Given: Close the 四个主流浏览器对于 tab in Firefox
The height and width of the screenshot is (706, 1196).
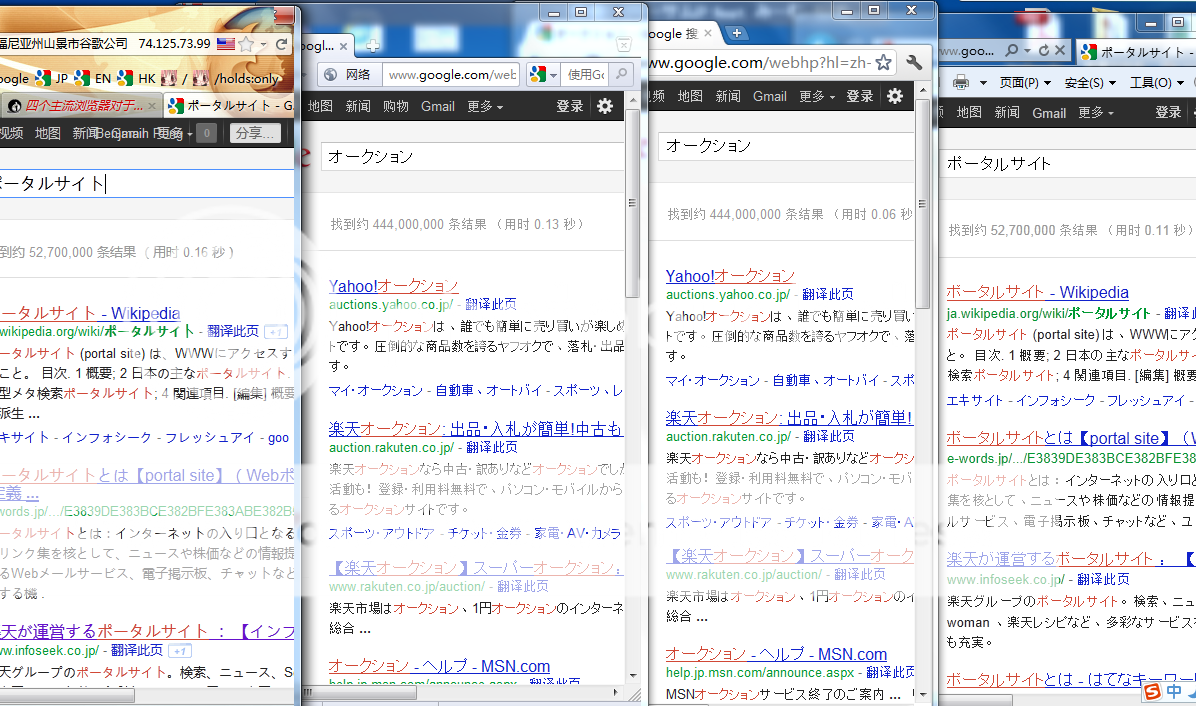Looking at the screenshot, I should click(152, 106).
